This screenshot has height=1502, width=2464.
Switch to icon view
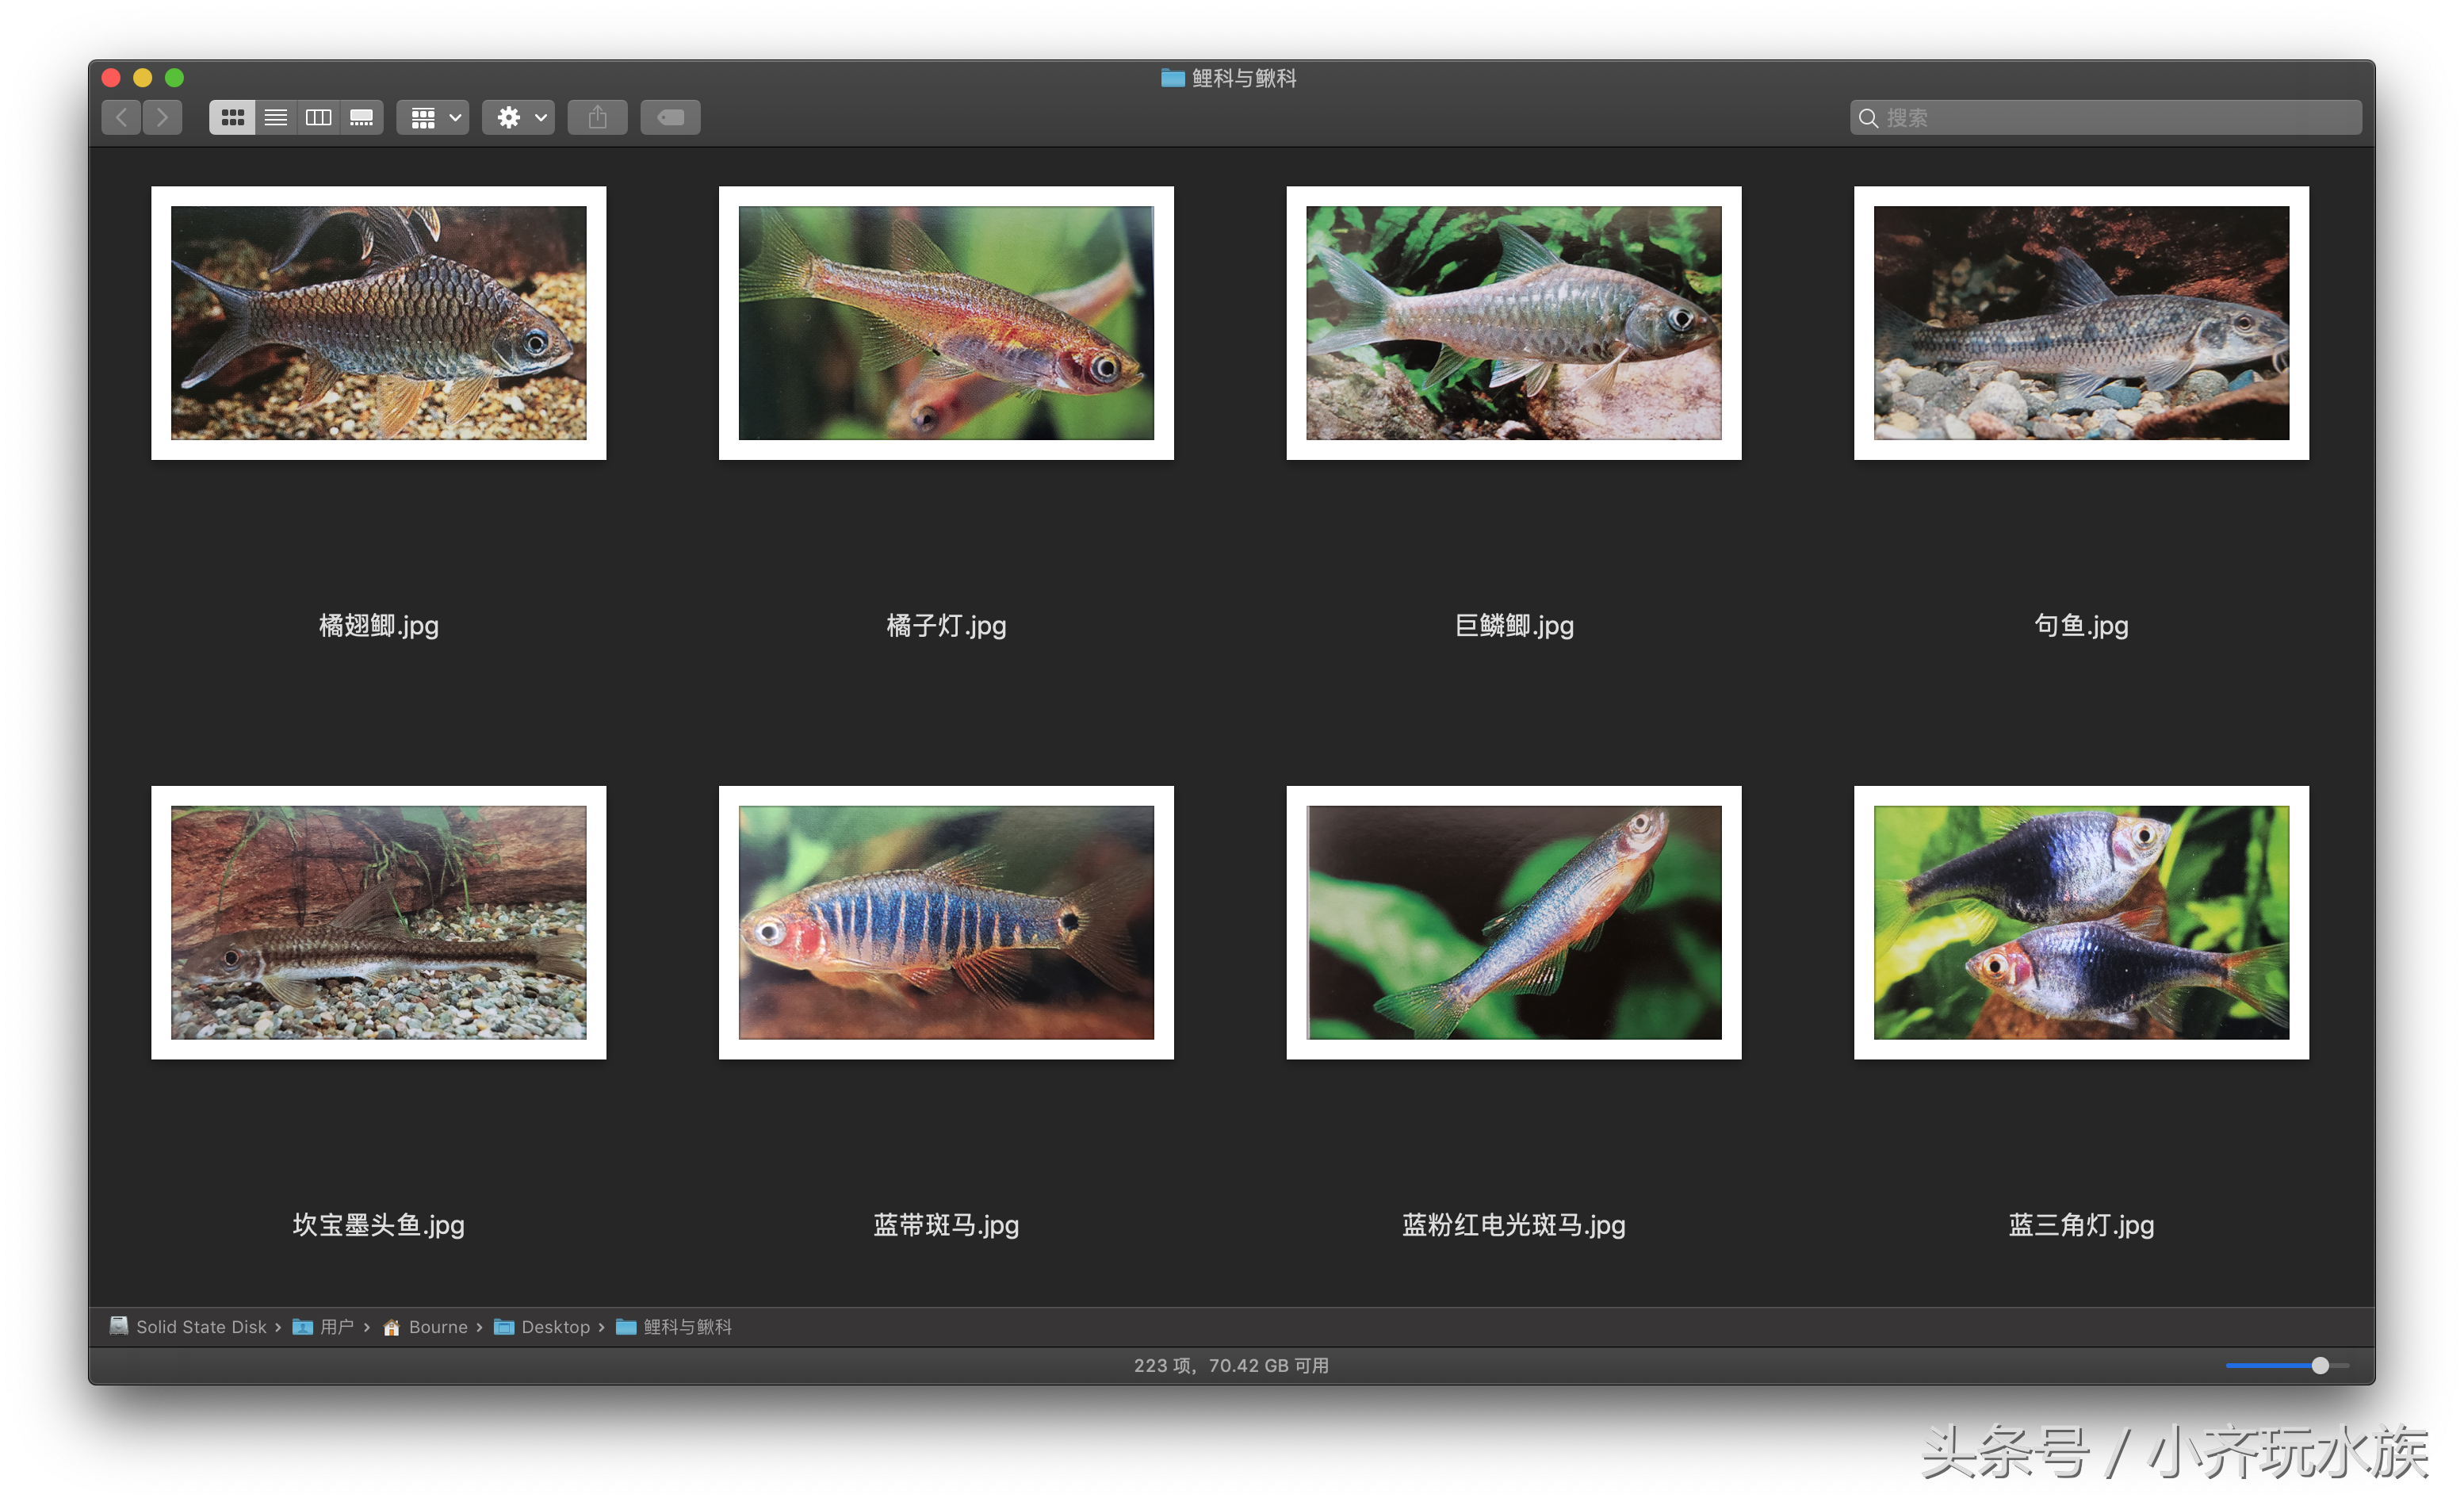(x=232, y=117)
